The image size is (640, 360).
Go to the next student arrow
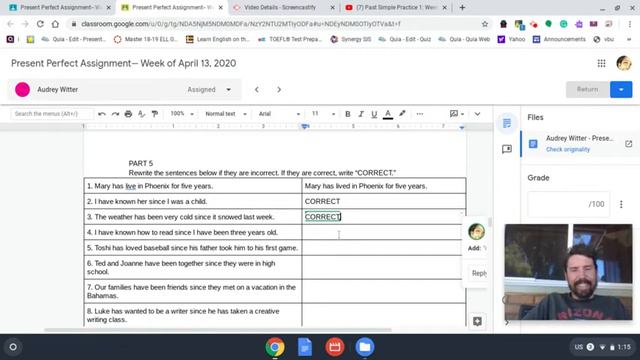pos(279,89)
